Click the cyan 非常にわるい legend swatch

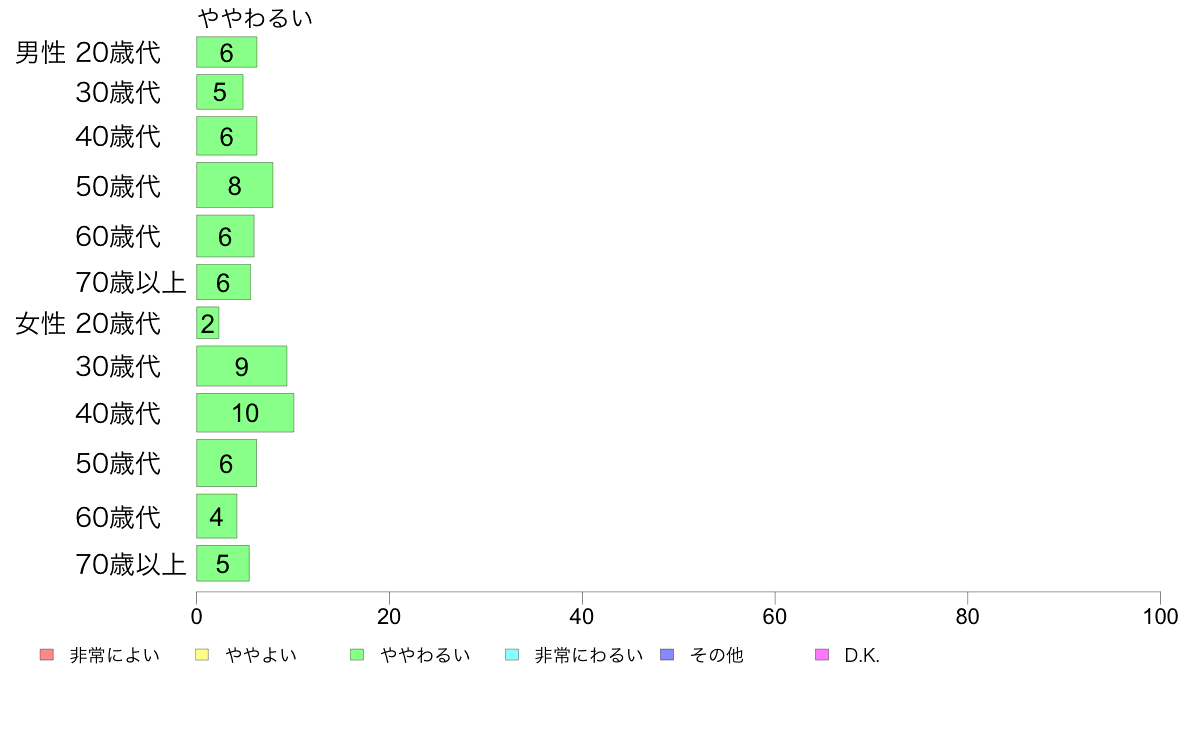tap(512, 655)
